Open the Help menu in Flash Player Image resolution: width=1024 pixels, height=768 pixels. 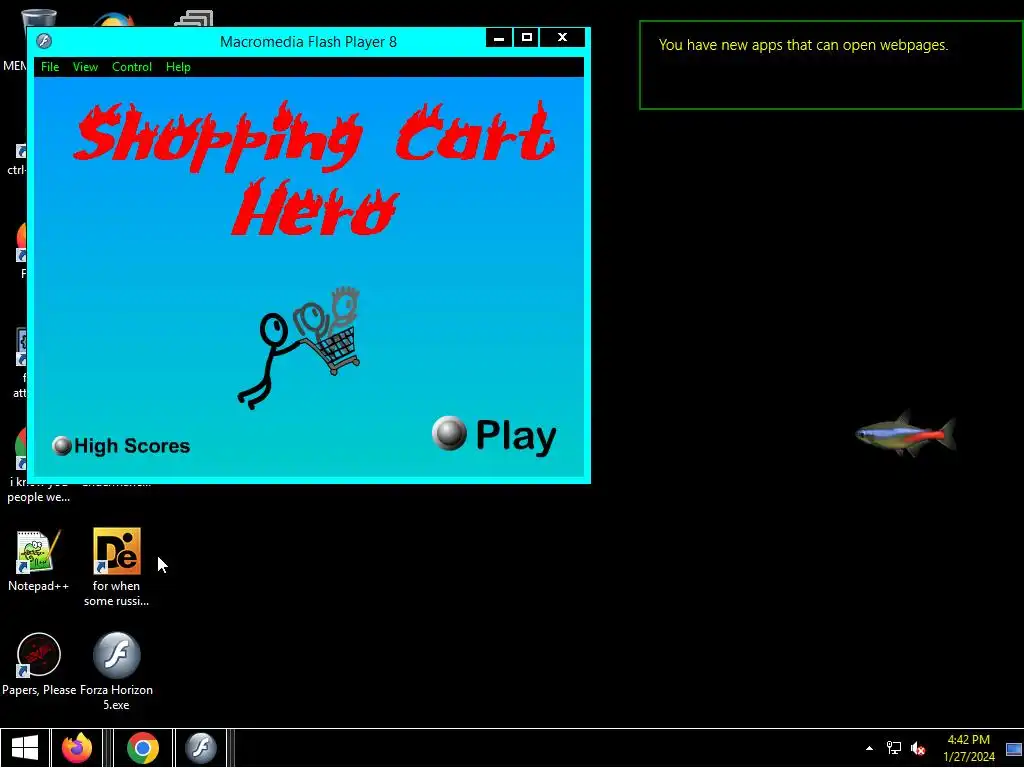178,67
